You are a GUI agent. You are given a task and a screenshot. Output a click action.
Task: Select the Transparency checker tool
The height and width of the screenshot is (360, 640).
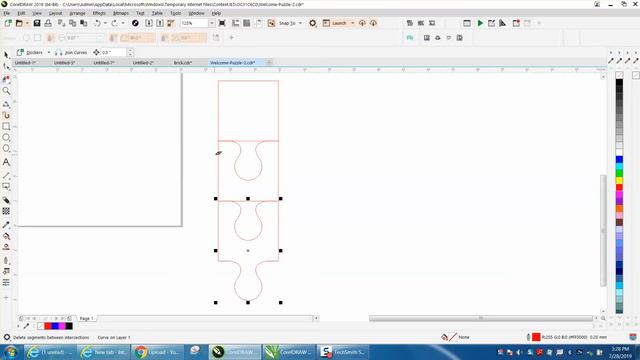coord(6,211)
